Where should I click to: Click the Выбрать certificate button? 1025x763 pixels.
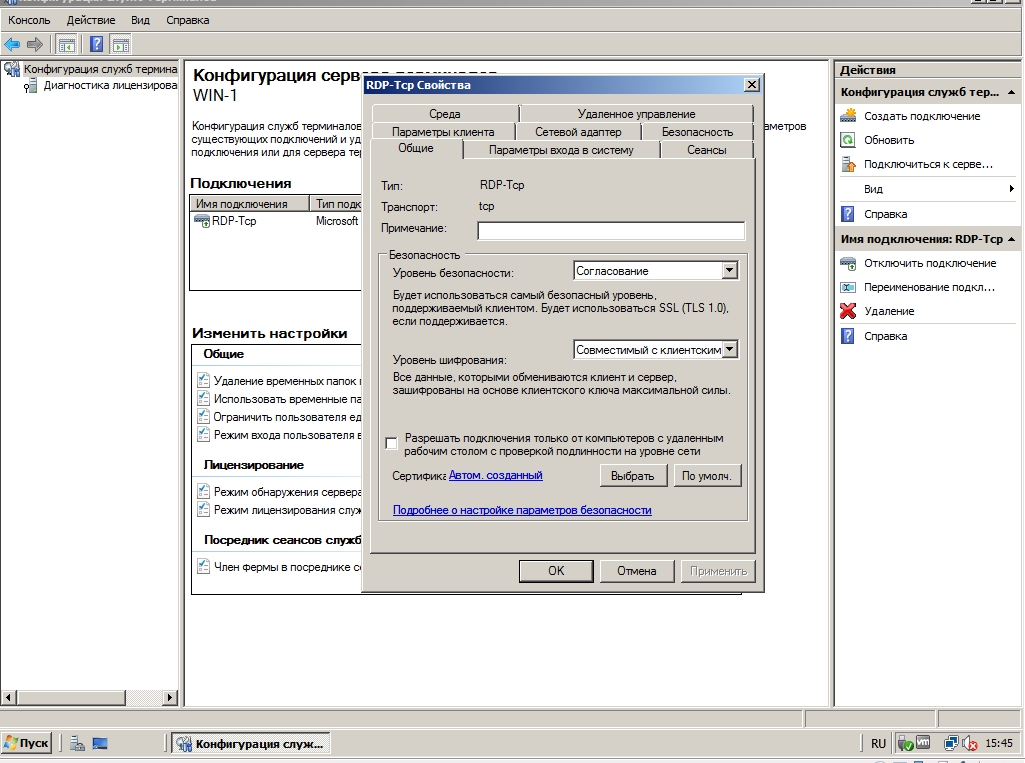click(632, 476)
